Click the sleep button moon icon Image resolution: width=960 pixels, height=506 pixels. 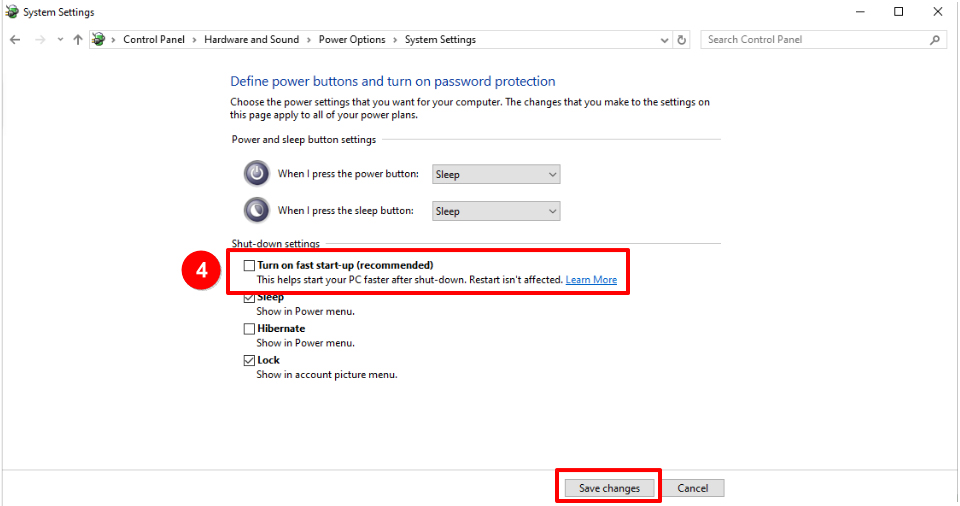(x=257, y=210)
